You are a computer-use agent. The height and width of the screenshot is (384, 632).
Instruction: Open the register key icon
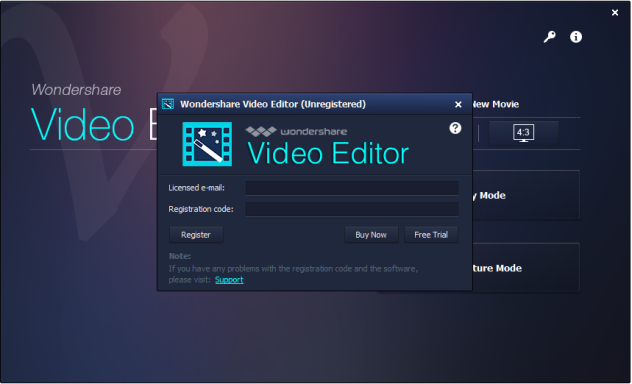coord(549,37)
